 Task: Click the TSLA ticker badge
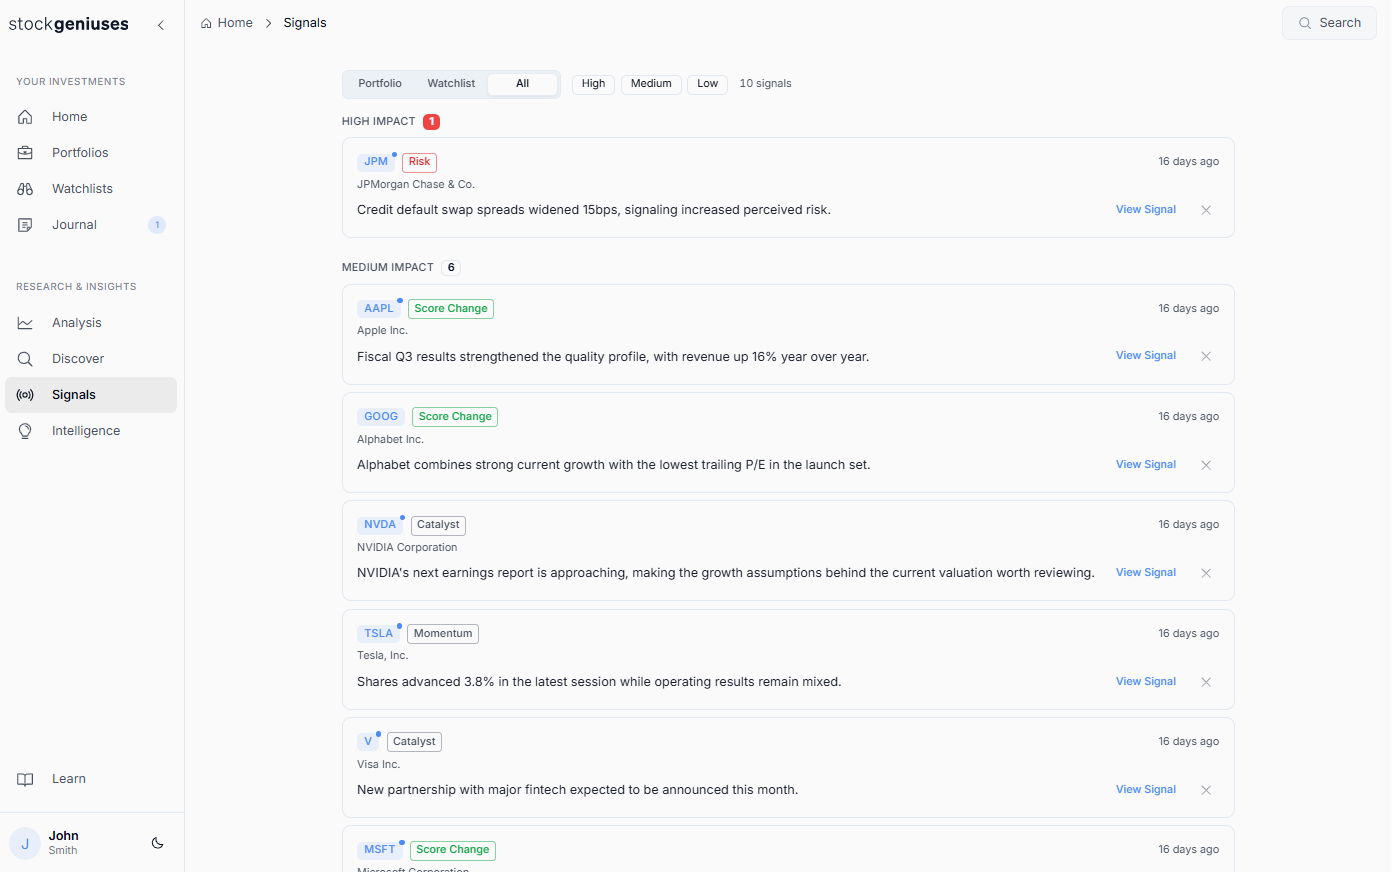pos(379,634)
